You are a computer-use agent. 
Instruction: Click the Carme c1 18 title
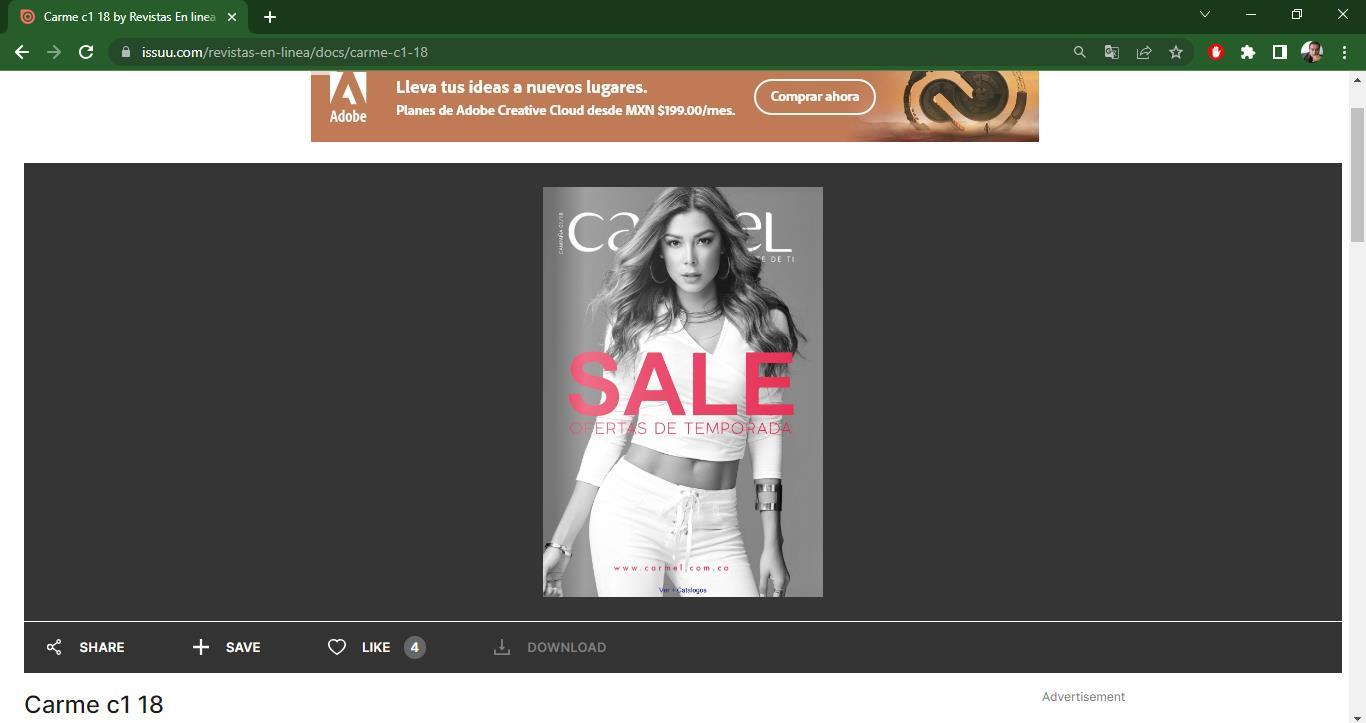pos(94,704)
